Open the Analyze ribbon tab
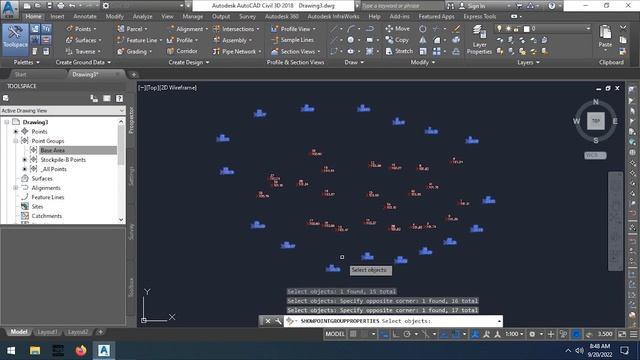The width and height of the screenshot is (640, 360). click(x=142, y=16)
